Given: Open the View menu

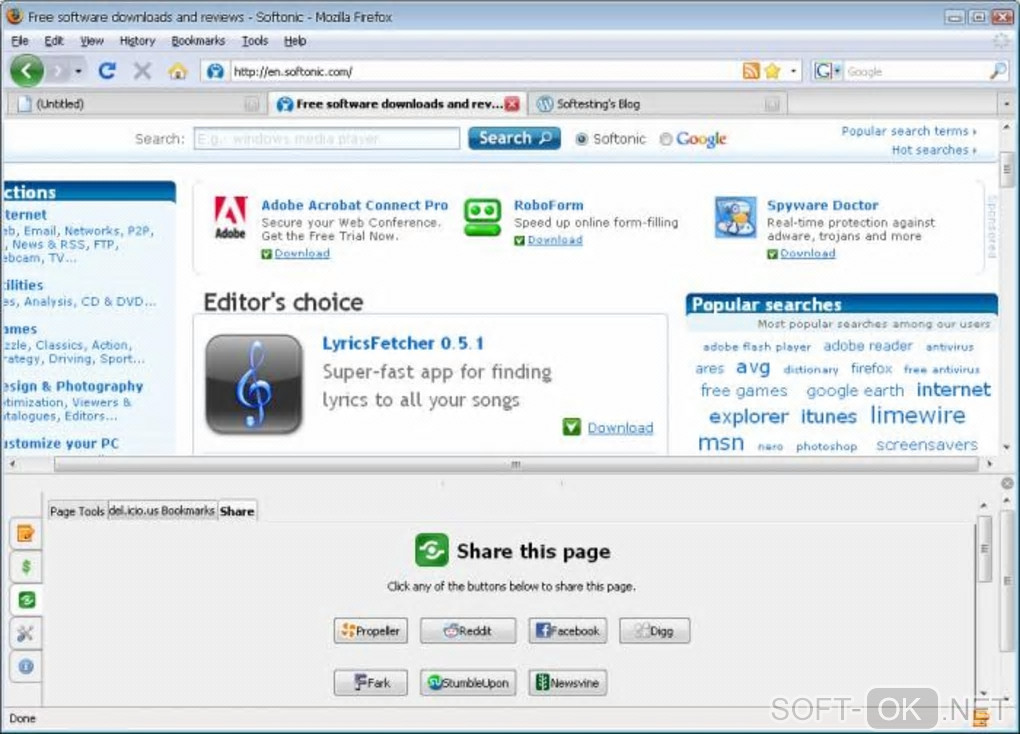Looking at the screenshot, I should pos(92,41).
